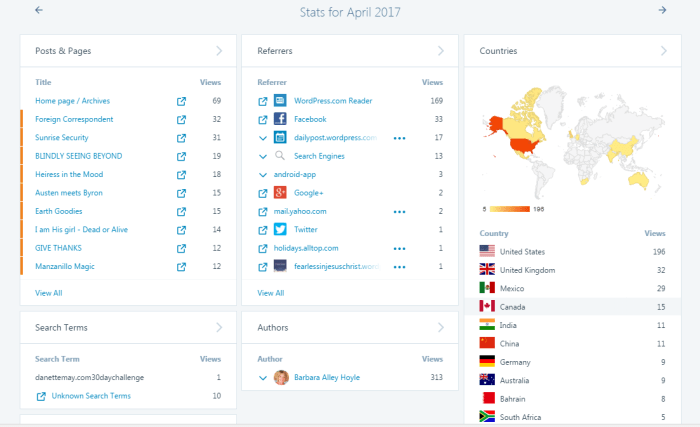Go to next month with right arrow
700x427 pixels.
pos(662,10)
